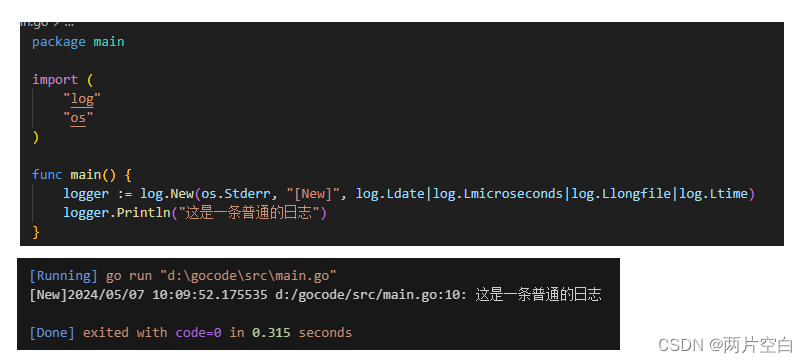This screenshot has height=363, width=807.
Task: Click the [Running] label in output
Action: (63, 275)
